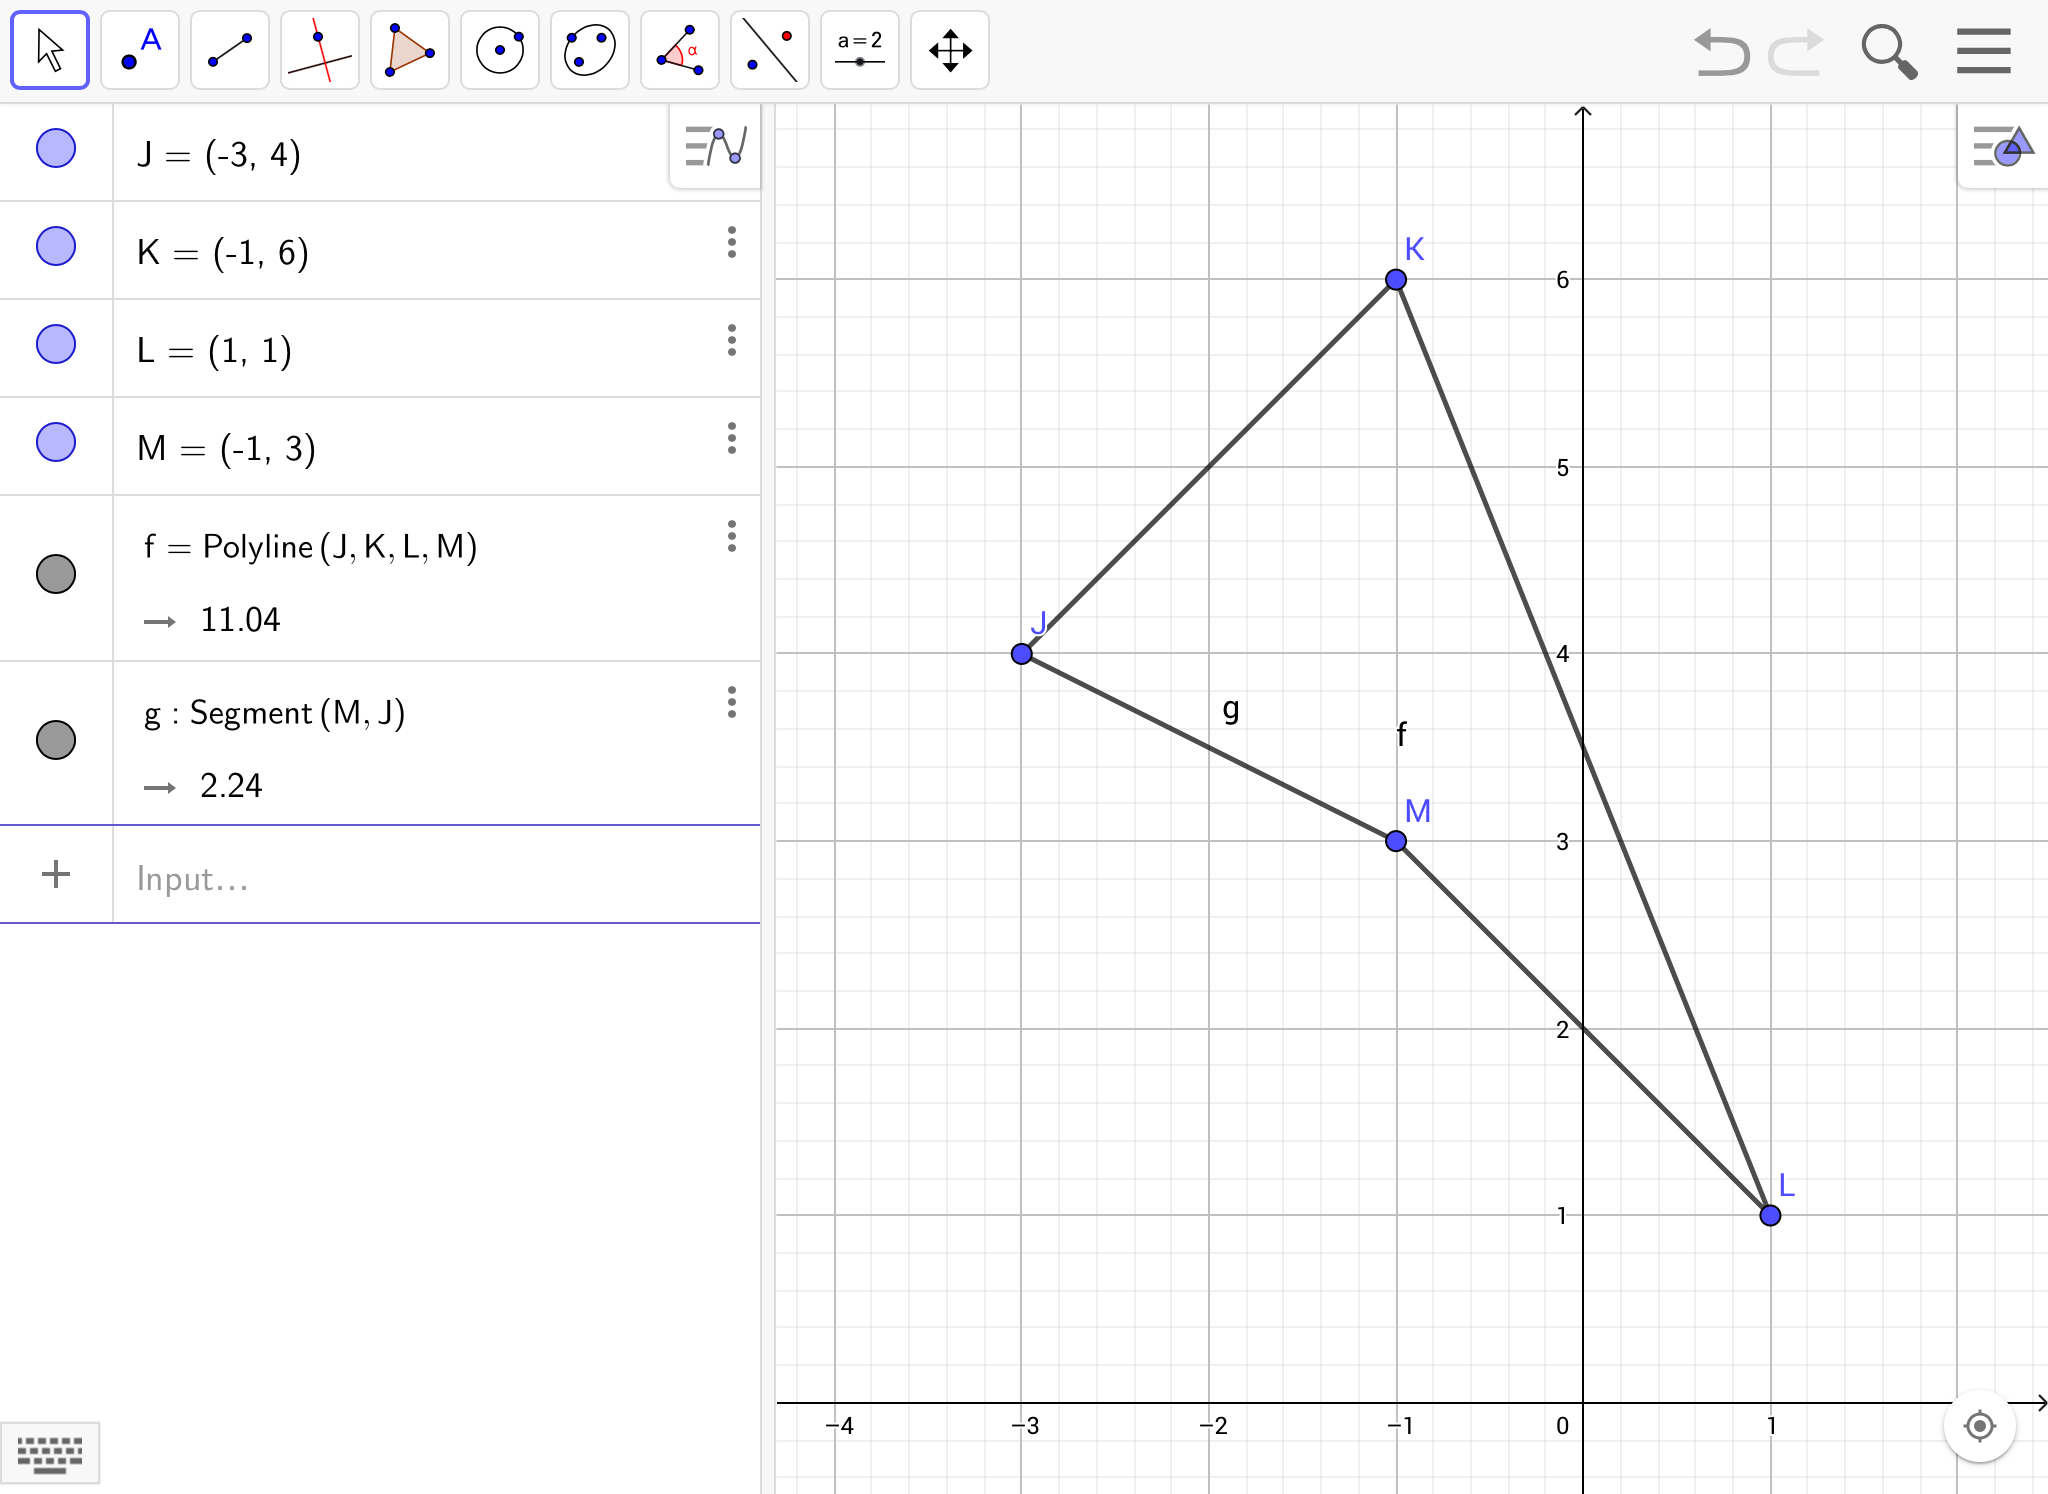Click the Undo button

(x=1722, y=52)
